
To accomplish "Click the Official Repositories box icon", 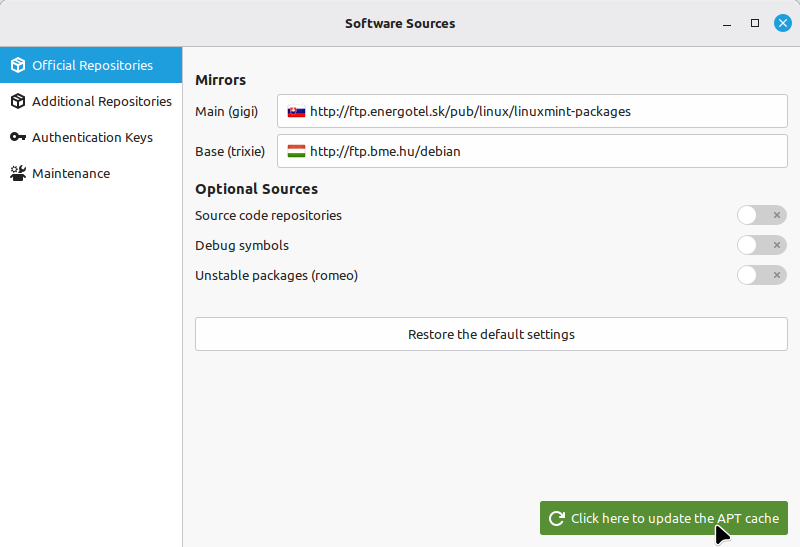I will 18,65.
